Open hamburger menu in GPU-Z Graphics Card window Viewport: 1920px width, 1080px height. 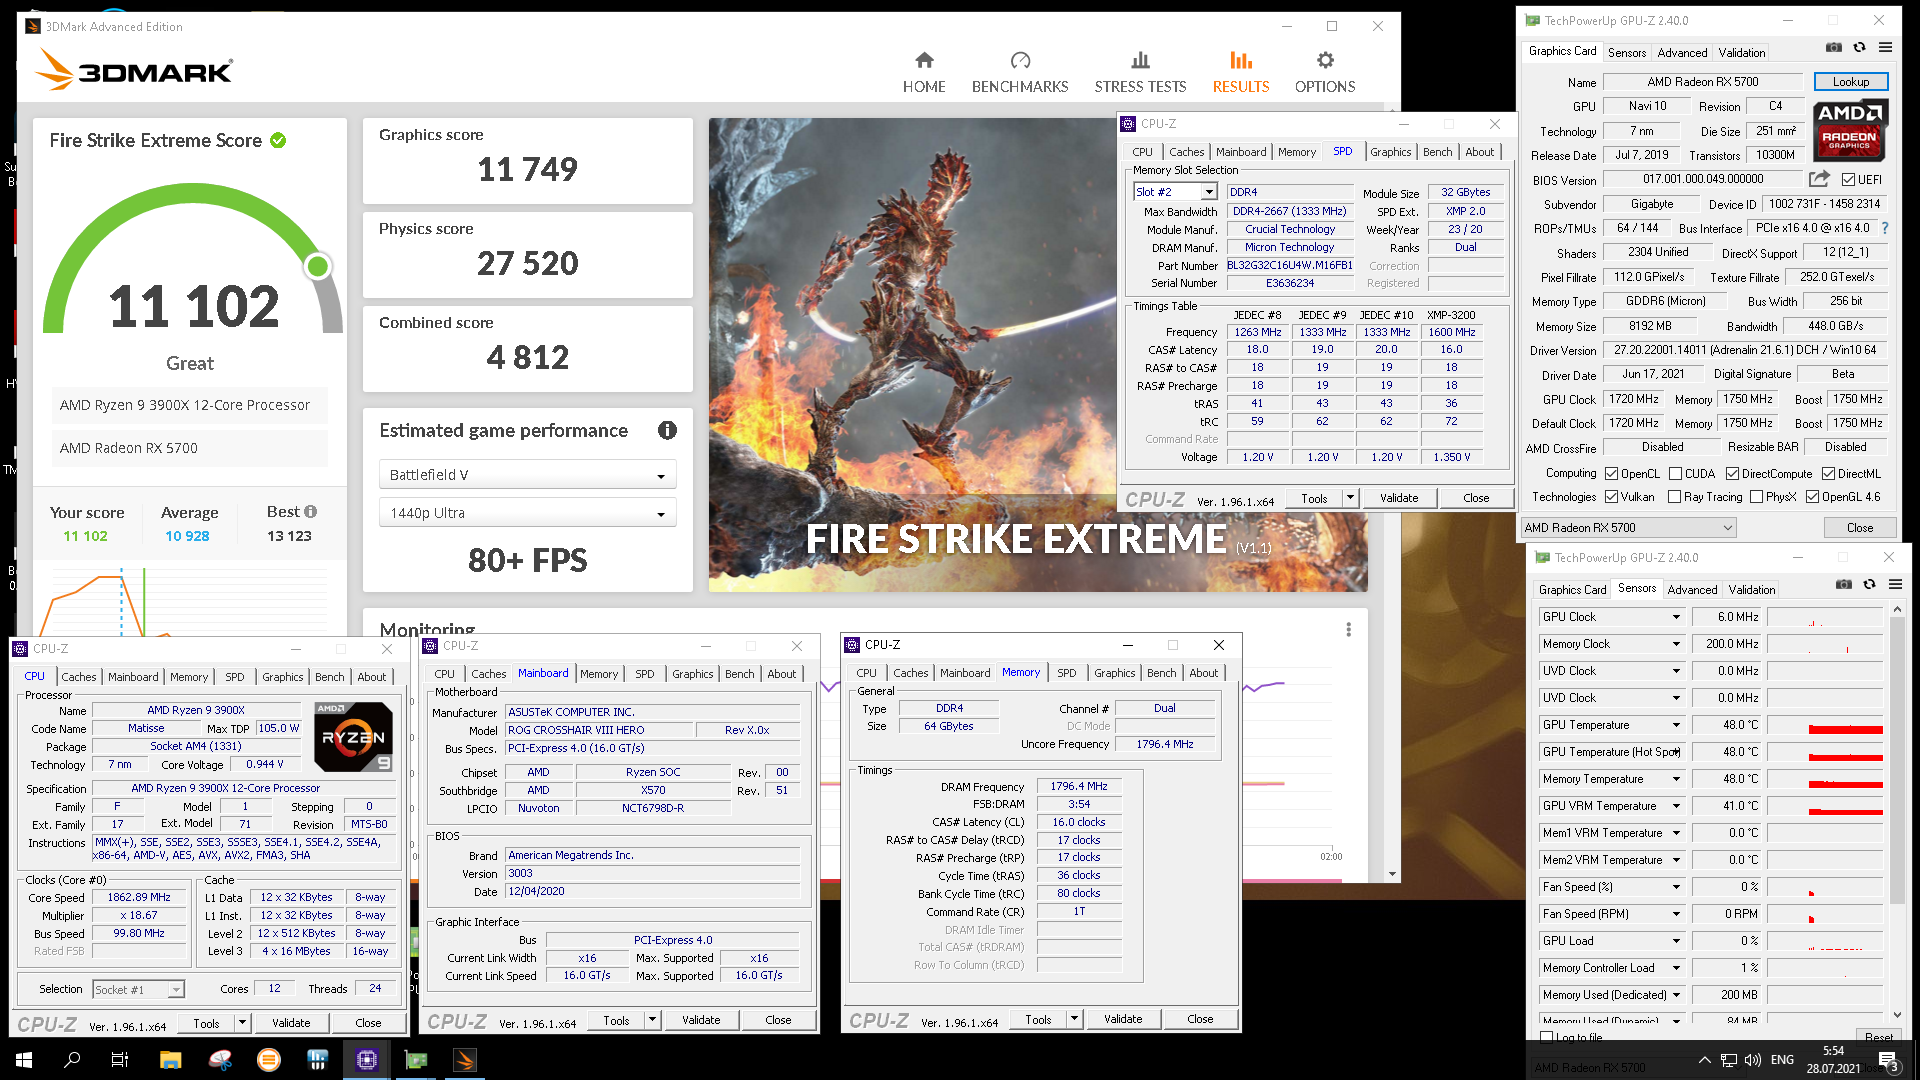click(x=1885, y=47)
